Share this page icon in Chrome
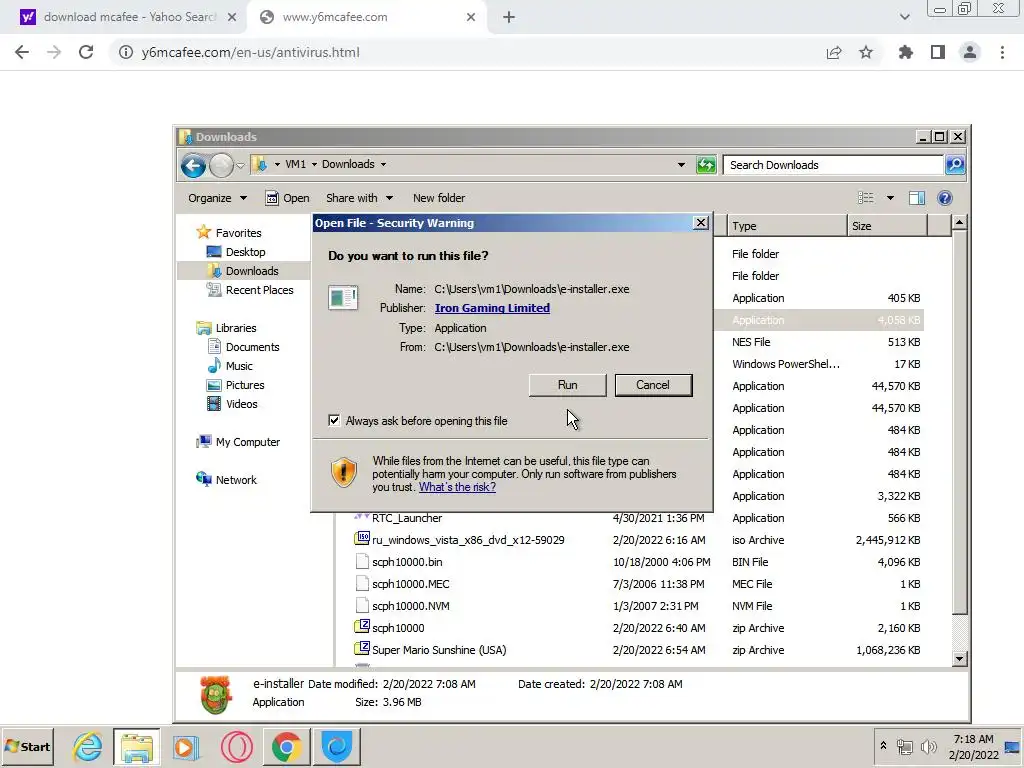This screenshot has height=768, width=1024. click(x=834, y=52)
